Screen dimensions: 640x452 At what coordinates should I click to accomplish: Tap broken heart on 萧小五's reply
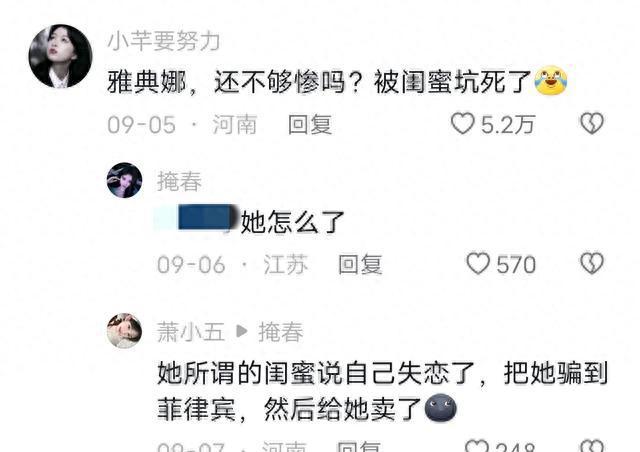tap(592, 446)
